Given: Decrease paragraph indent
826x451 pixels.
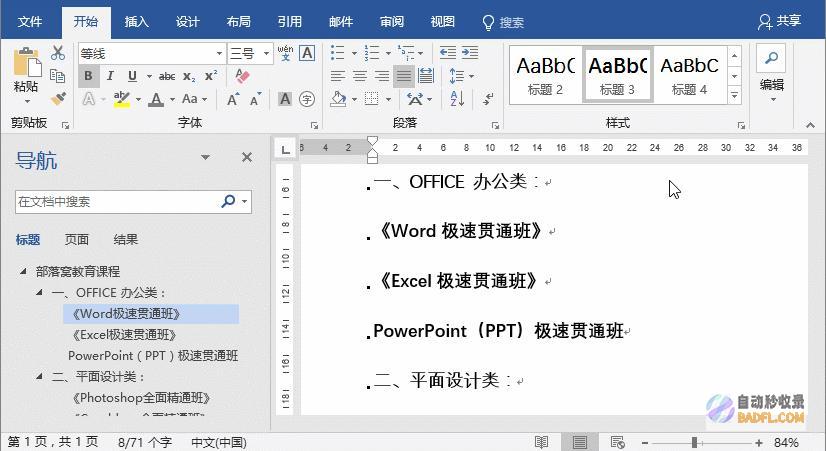Looking at the screenshot, I should click(448, 53).
